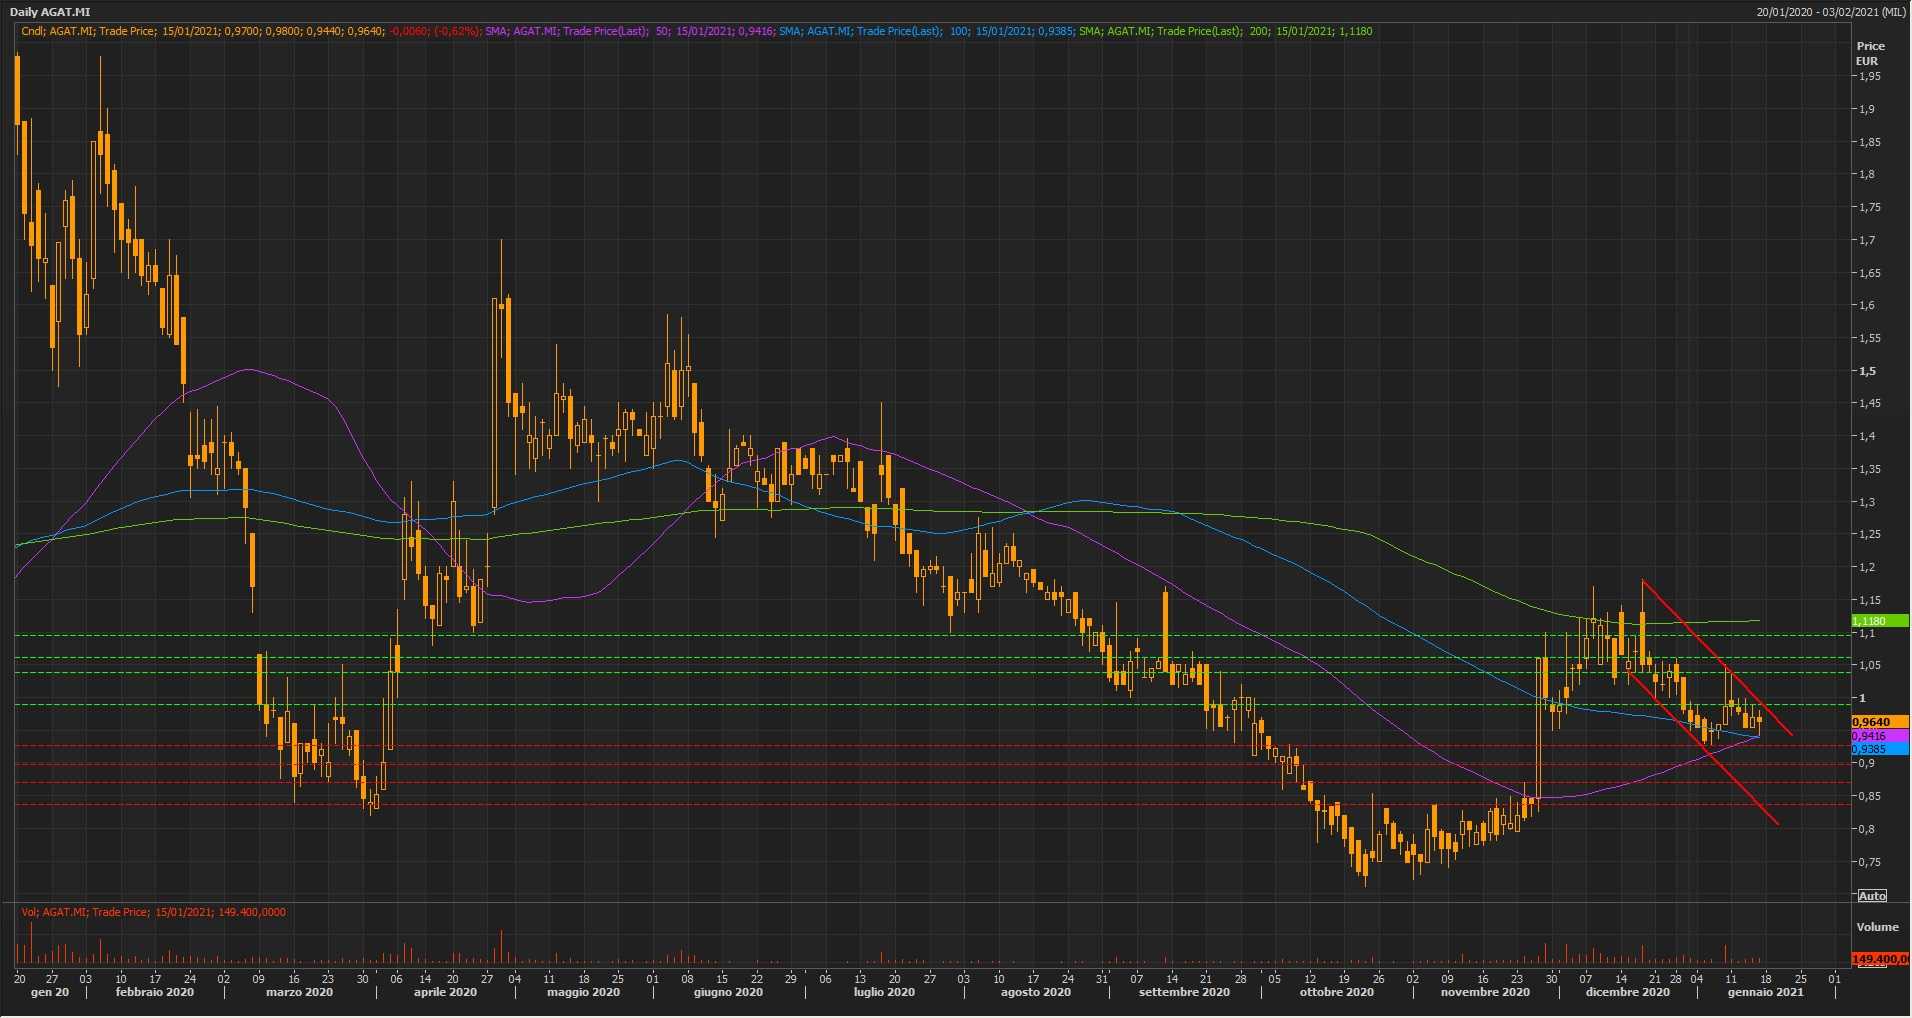Screen dimensions: 1912x1018
Task: Select the blue SMA 100 legend entry
Action: coord(926,31)
